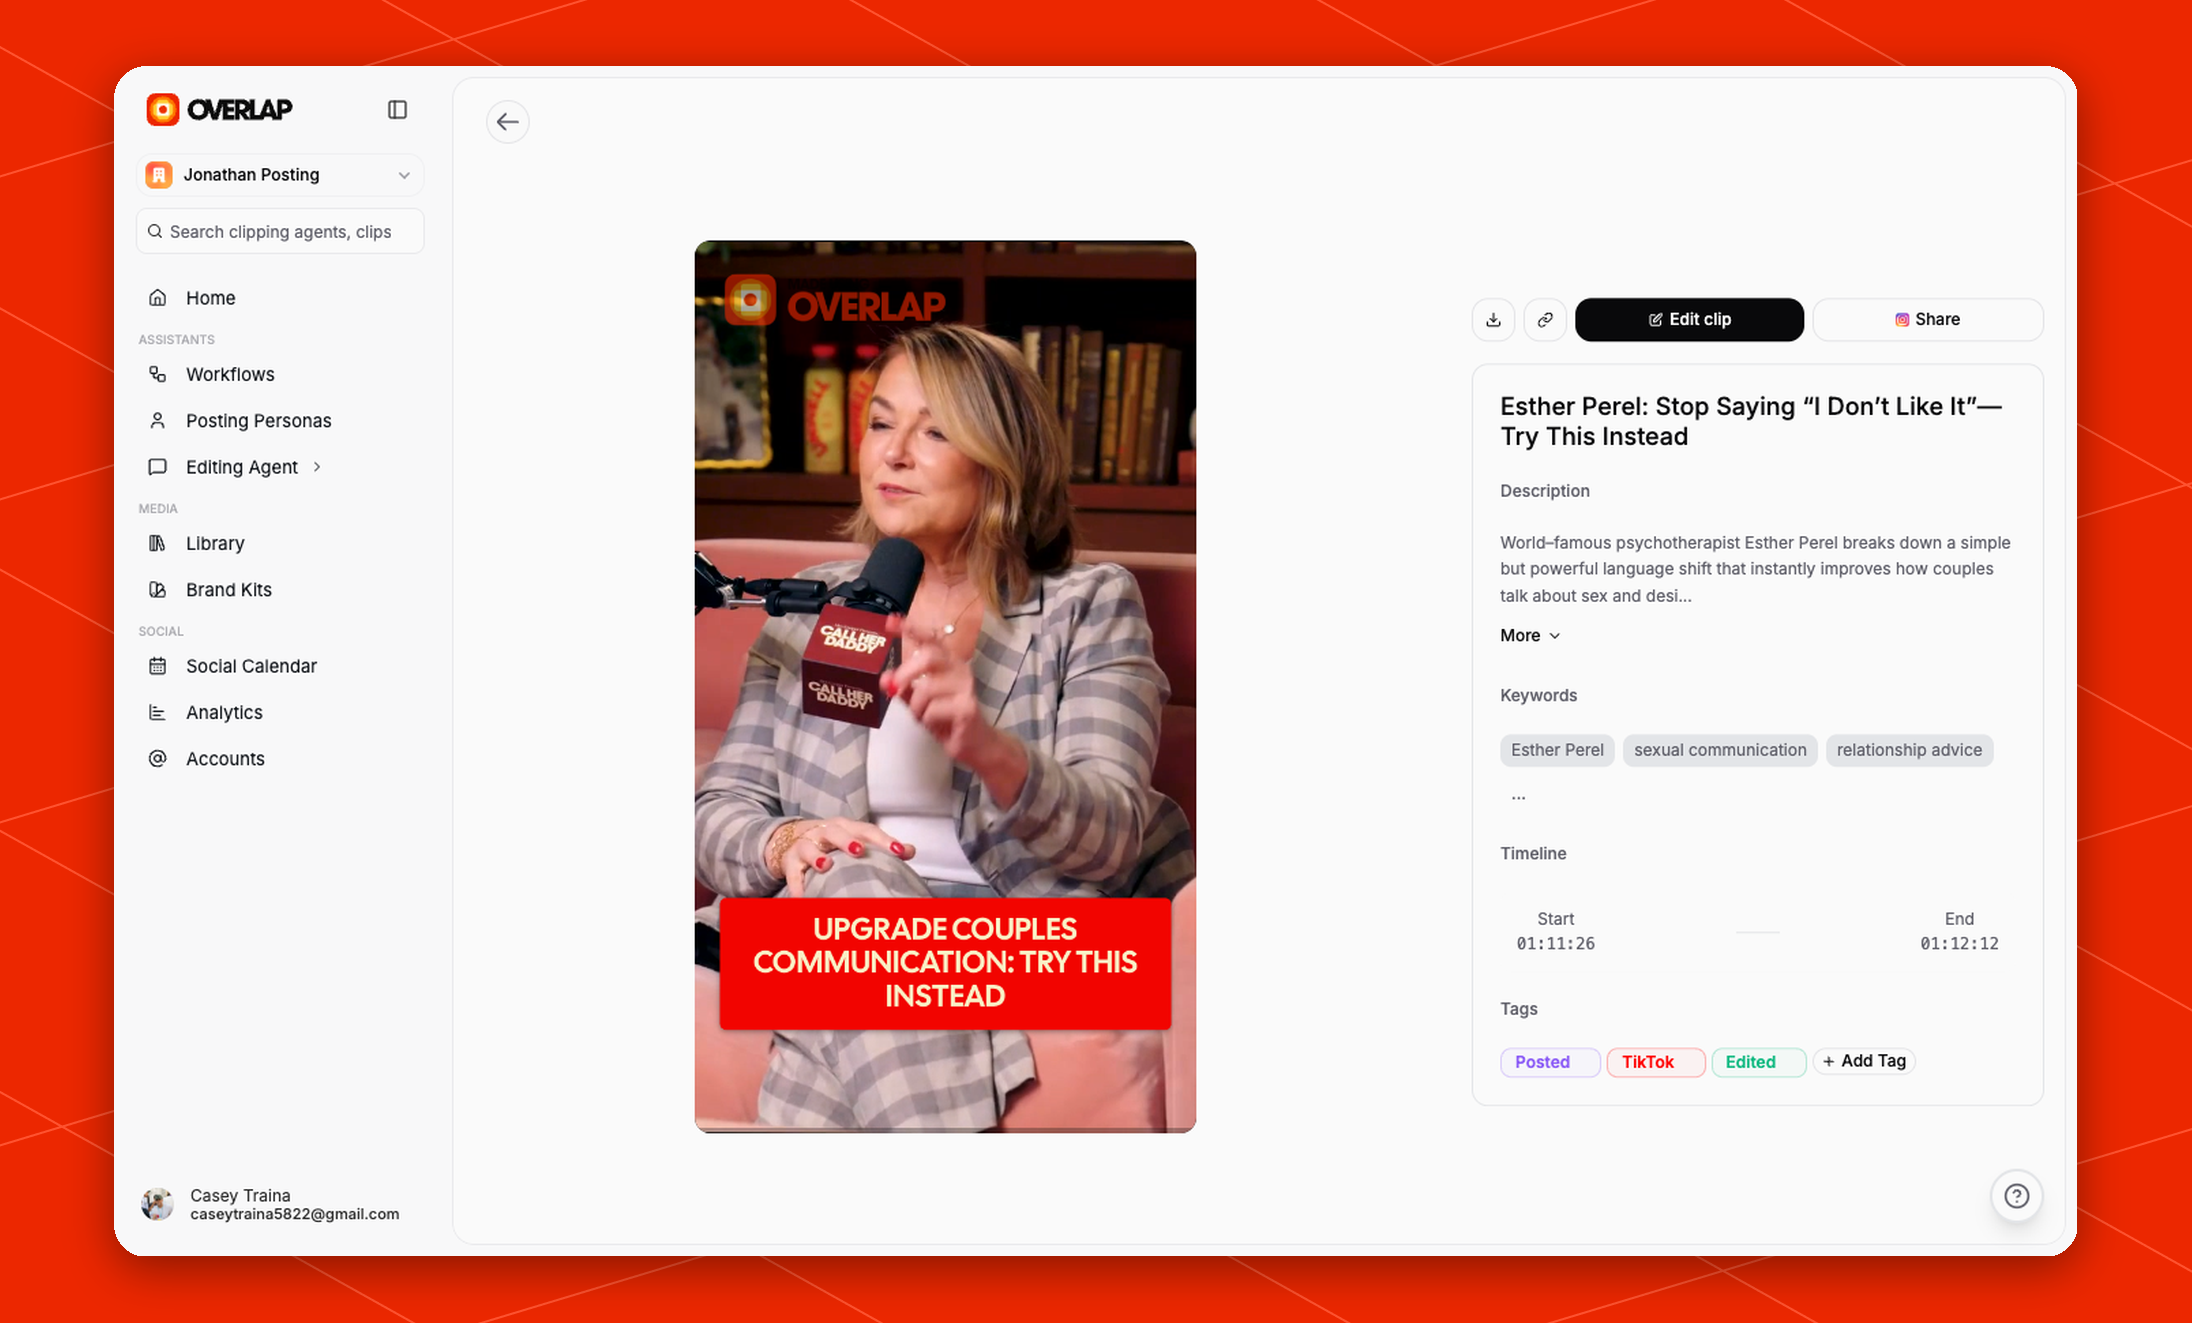Click the Jonathan Posting workspace icon
This screenshot has width=2192, height=1323.
[159, 175]
